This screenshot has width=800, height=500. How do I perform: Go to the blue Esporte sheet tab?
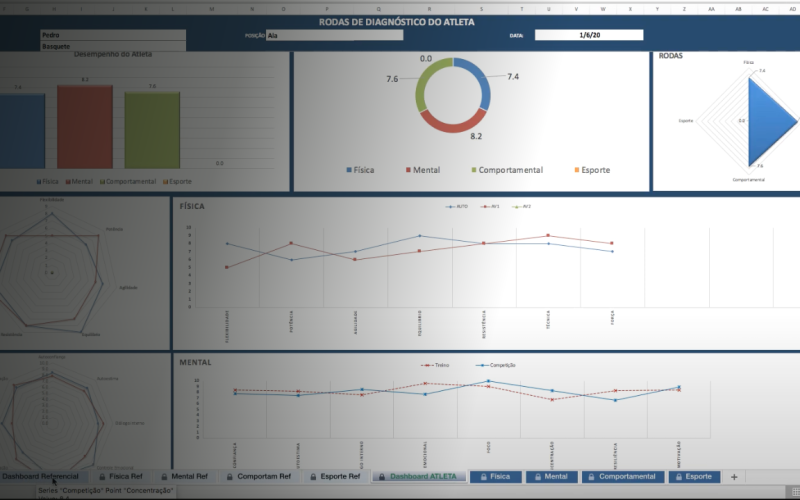[x=698, y=477]
